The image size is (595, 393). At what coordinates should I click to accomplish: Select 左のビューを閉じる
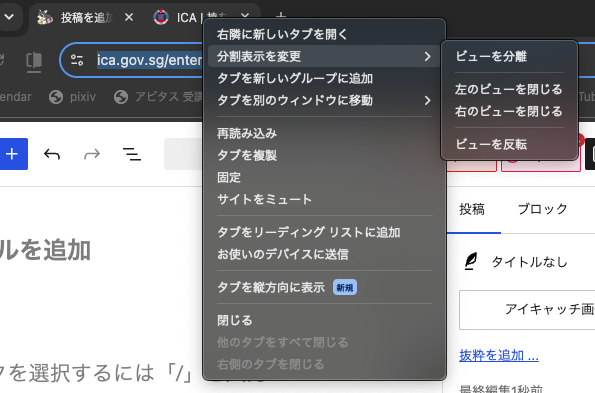(509, 90)
